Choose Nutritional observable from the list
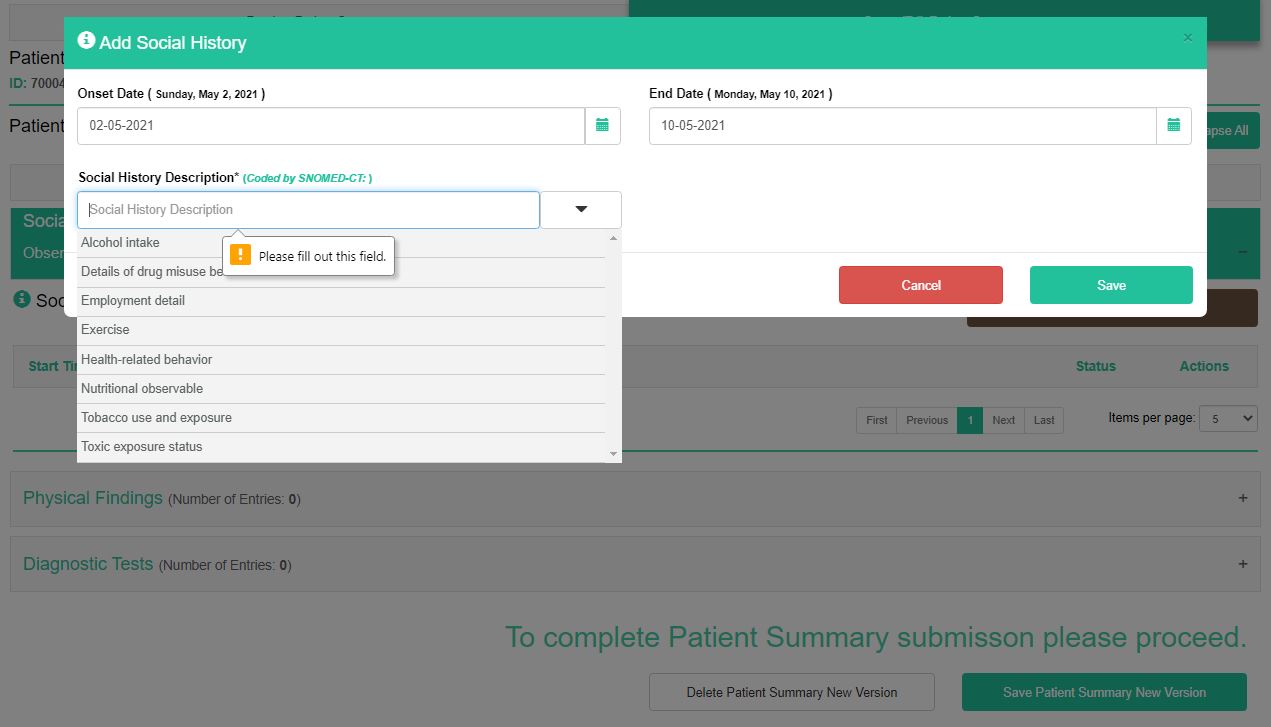 point(142,389)
